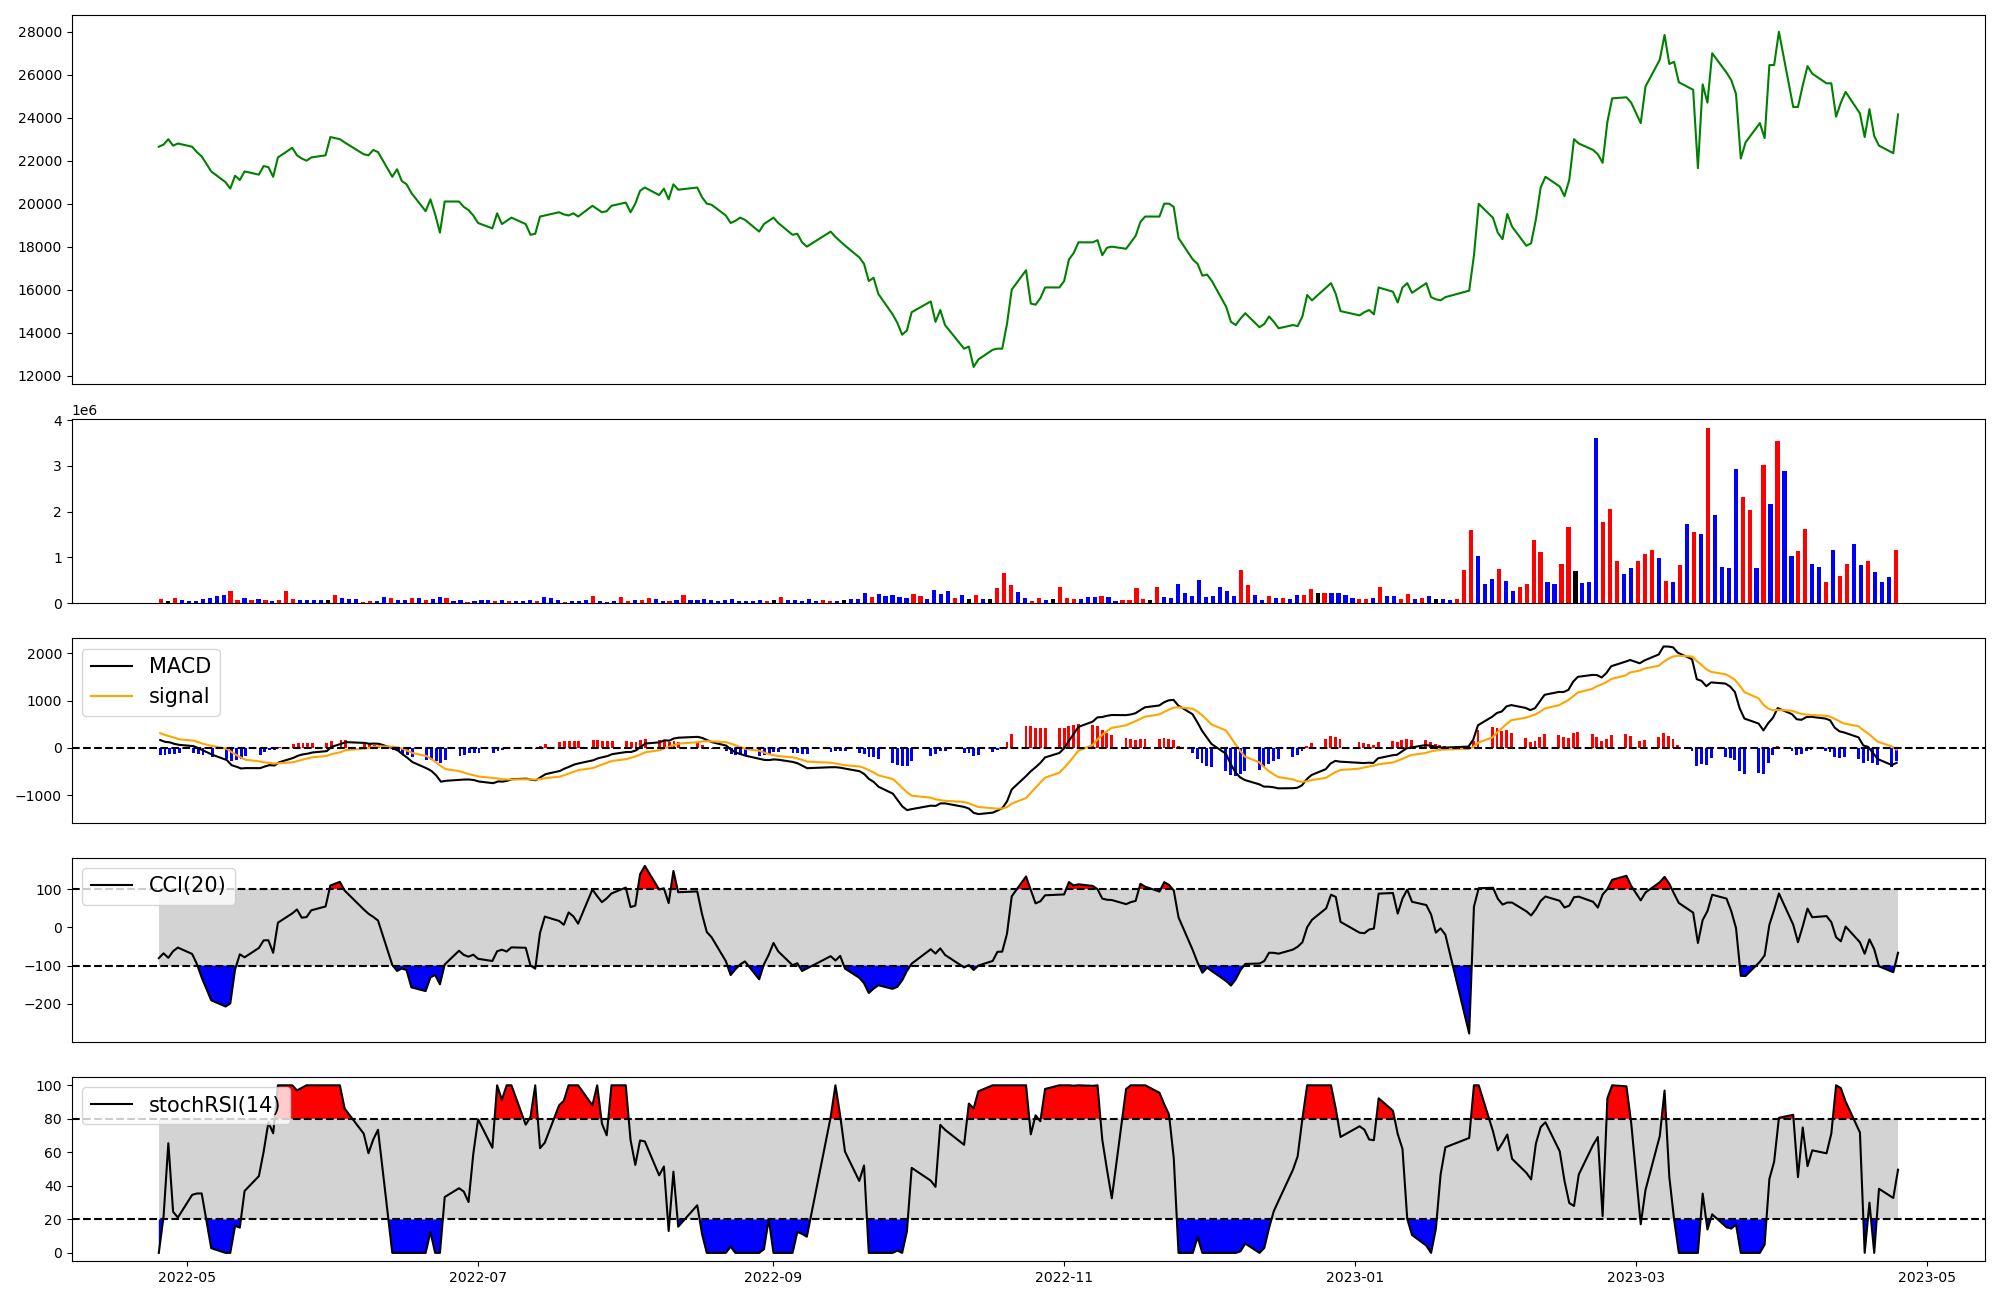
Task: Click the lowest point of the green price line
Action: [973, 366]
